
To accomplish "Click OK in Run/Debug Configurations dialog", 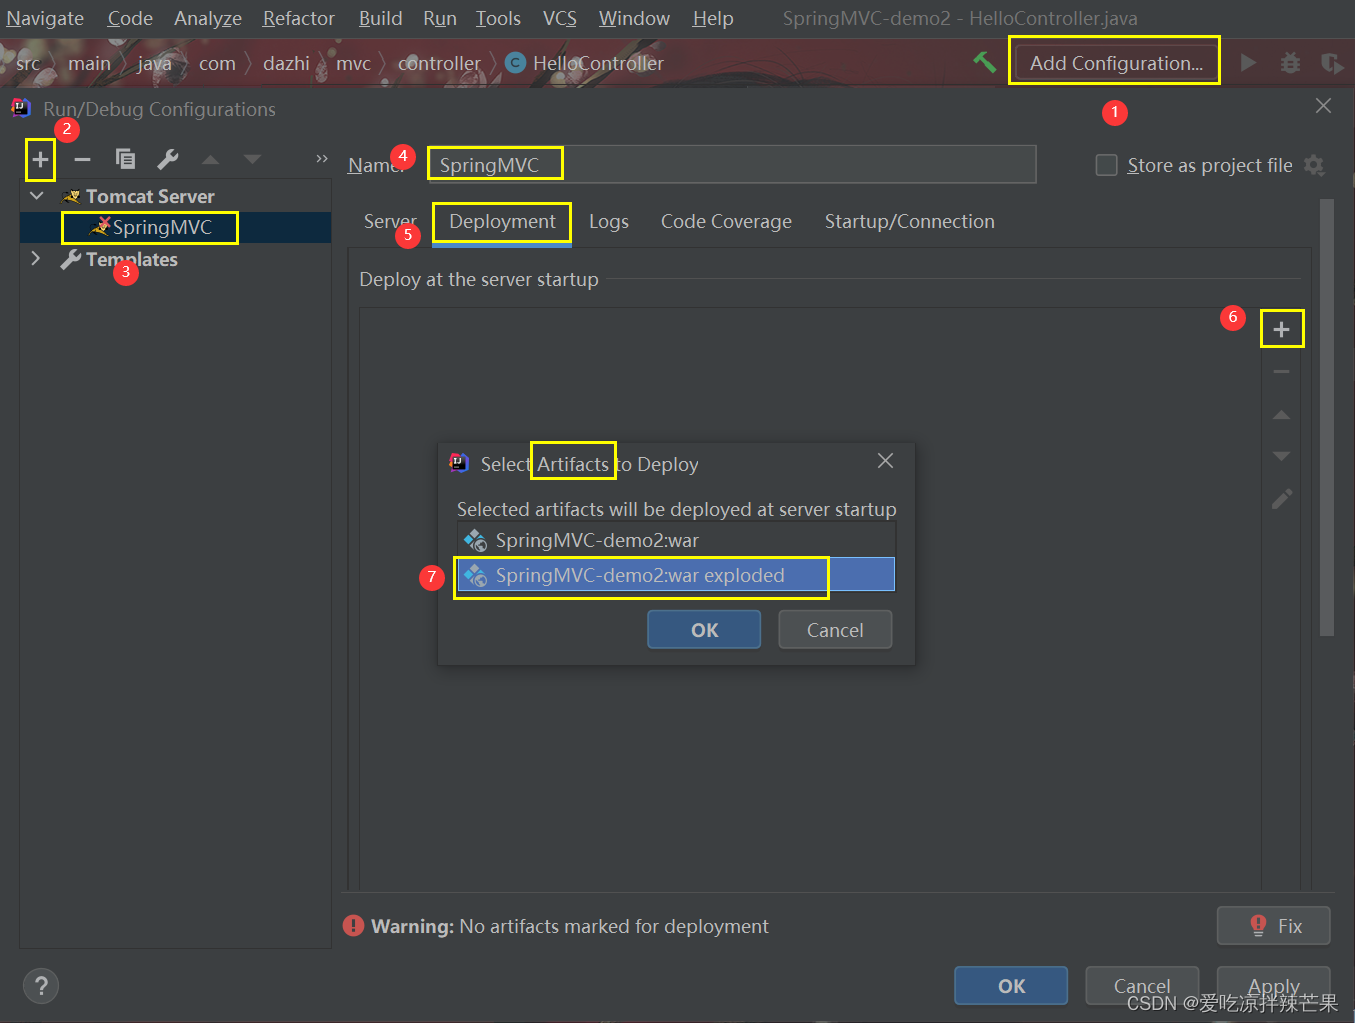I will pyautogui.click(x=1011, y=986).
